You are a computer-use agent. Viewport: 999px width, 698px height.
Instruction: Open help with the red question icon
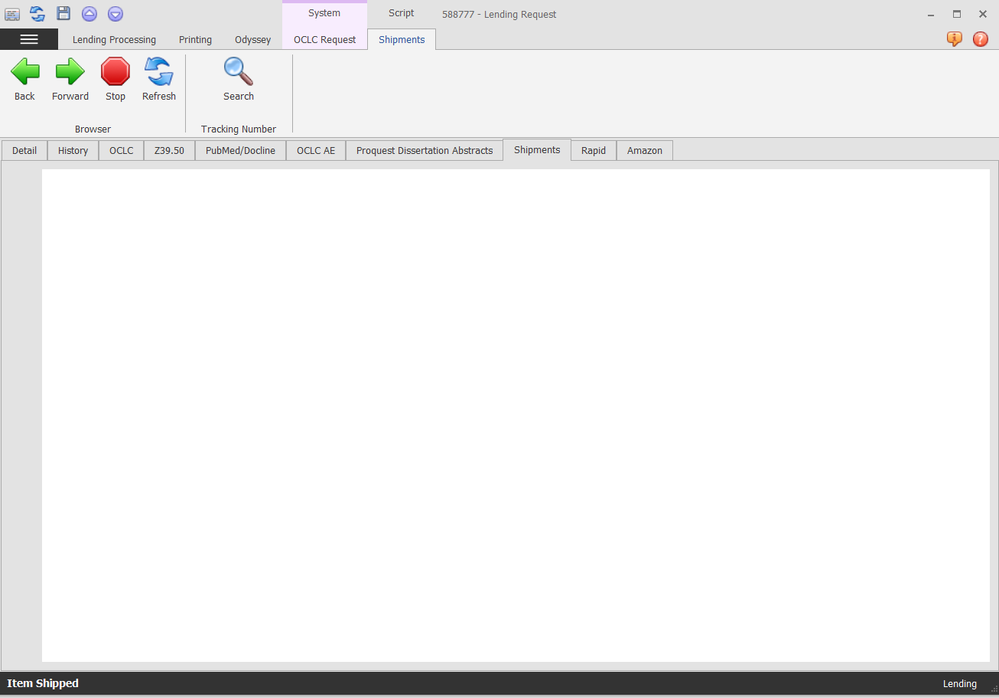[981, 39]
